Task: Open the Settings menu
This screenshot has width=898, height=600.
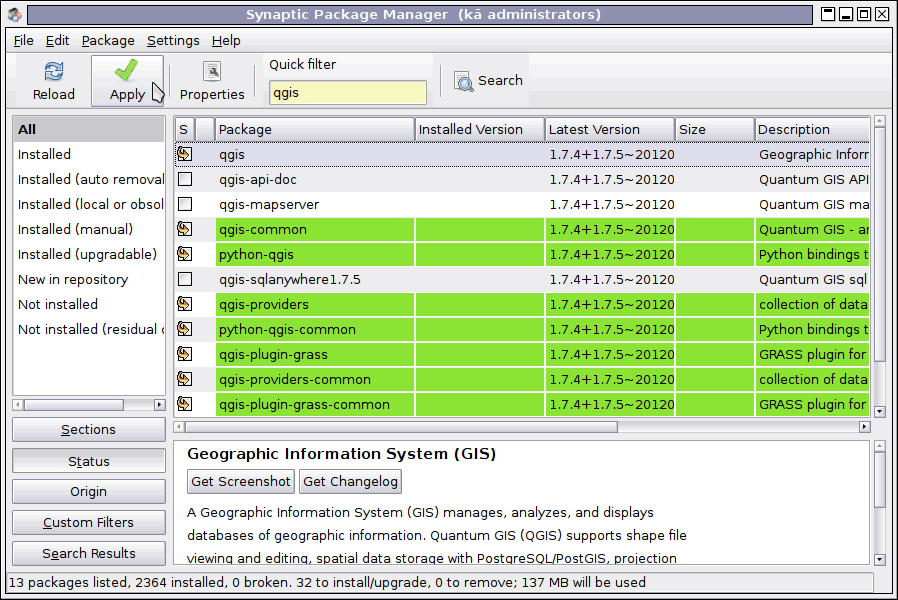Action: point(173,41)
